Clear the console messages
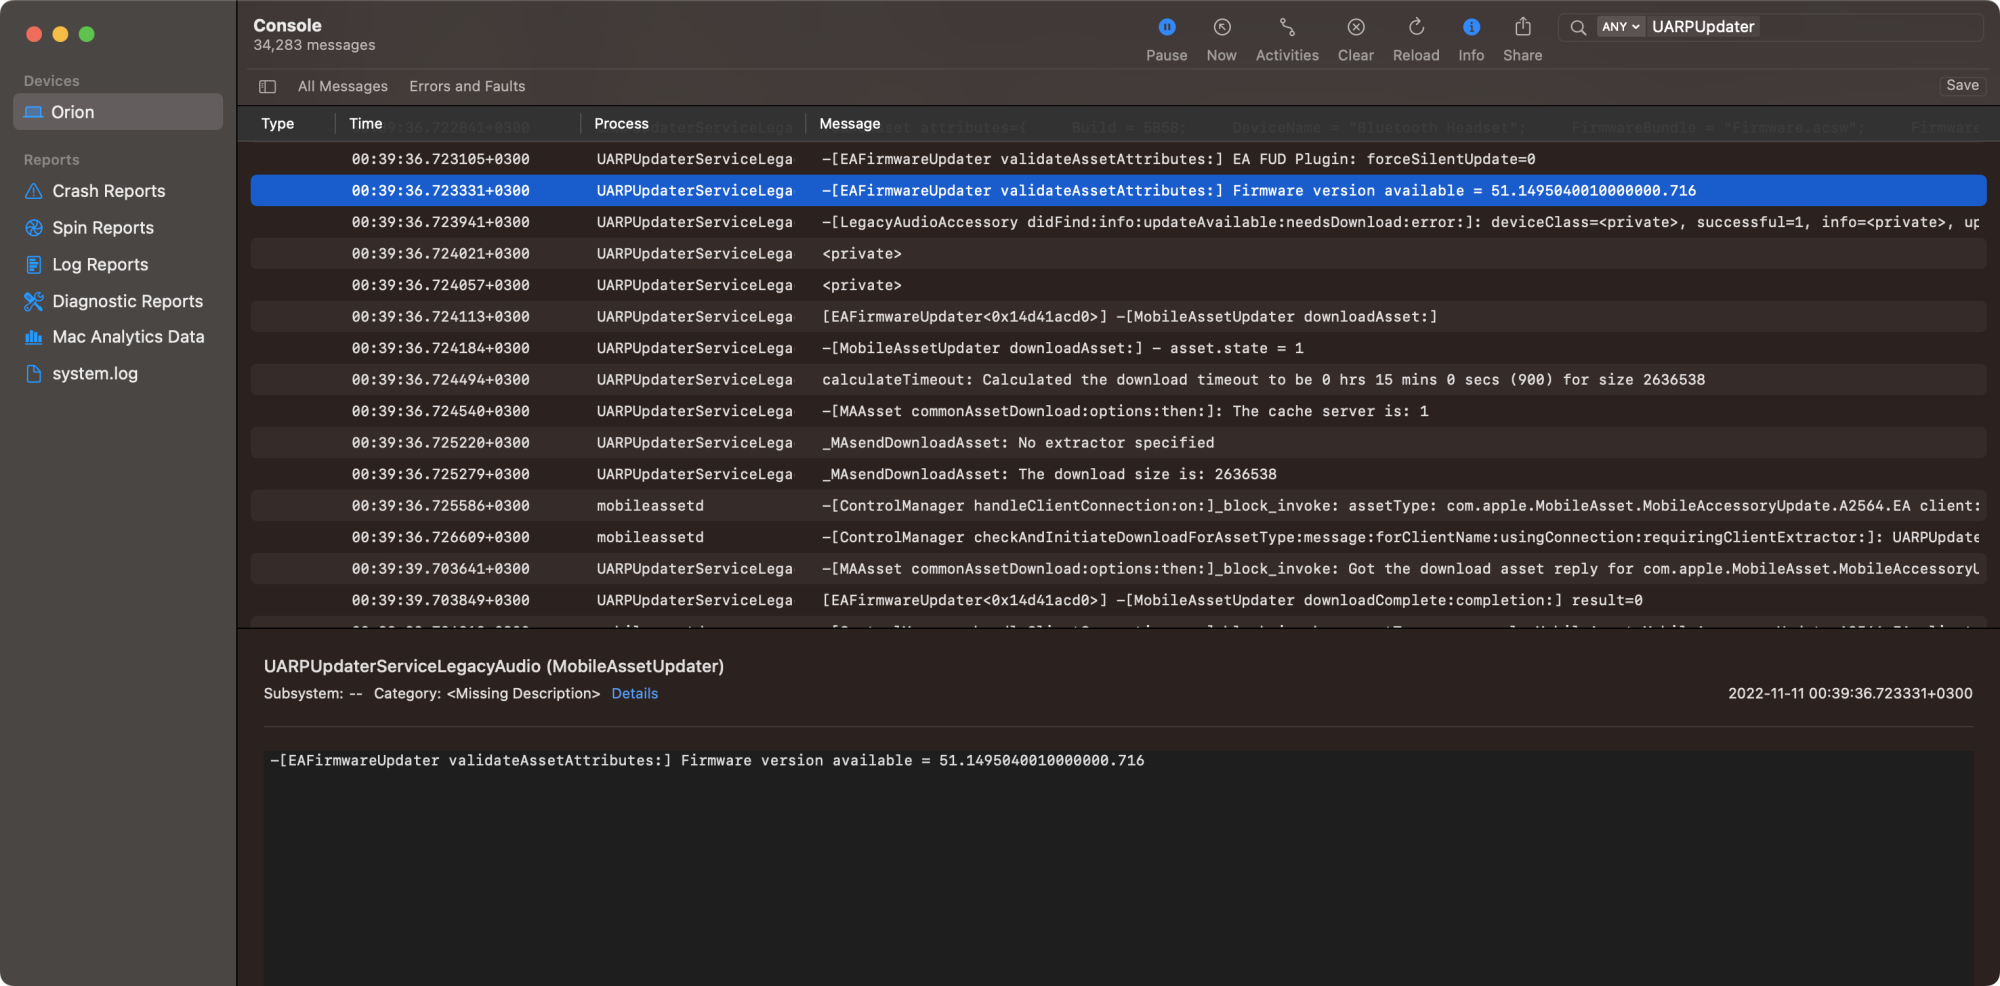Screen dimensions: 2000x986 tap(1355, 28)
